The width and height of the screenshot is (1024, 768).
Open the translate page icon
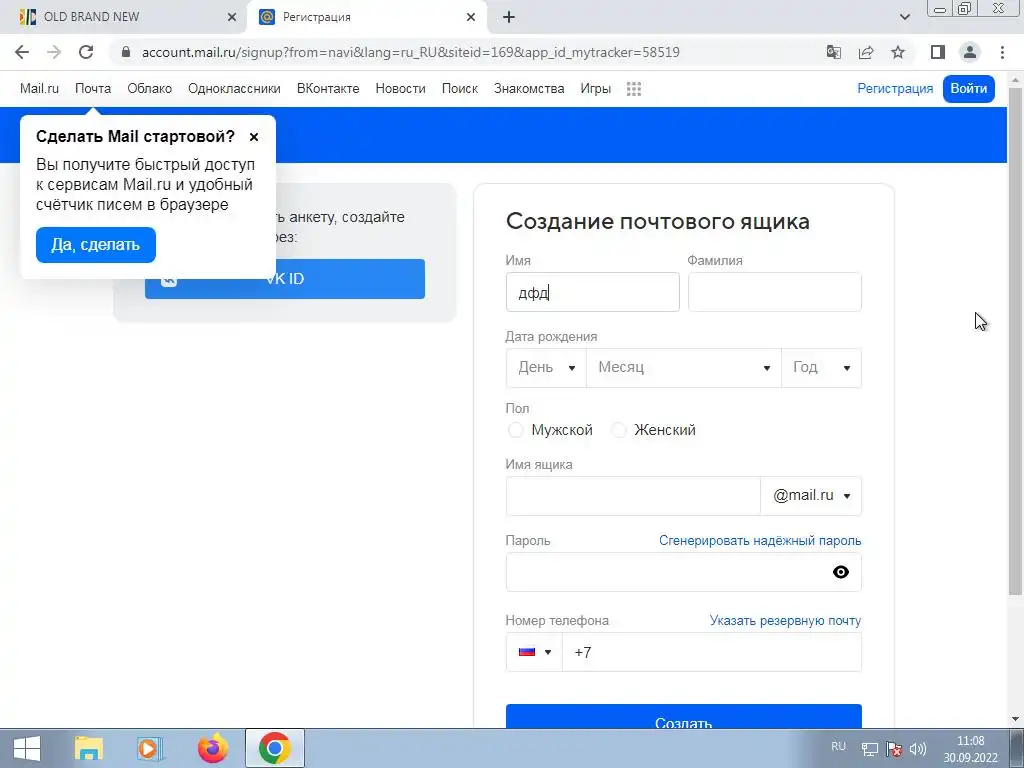coord(833,52)
